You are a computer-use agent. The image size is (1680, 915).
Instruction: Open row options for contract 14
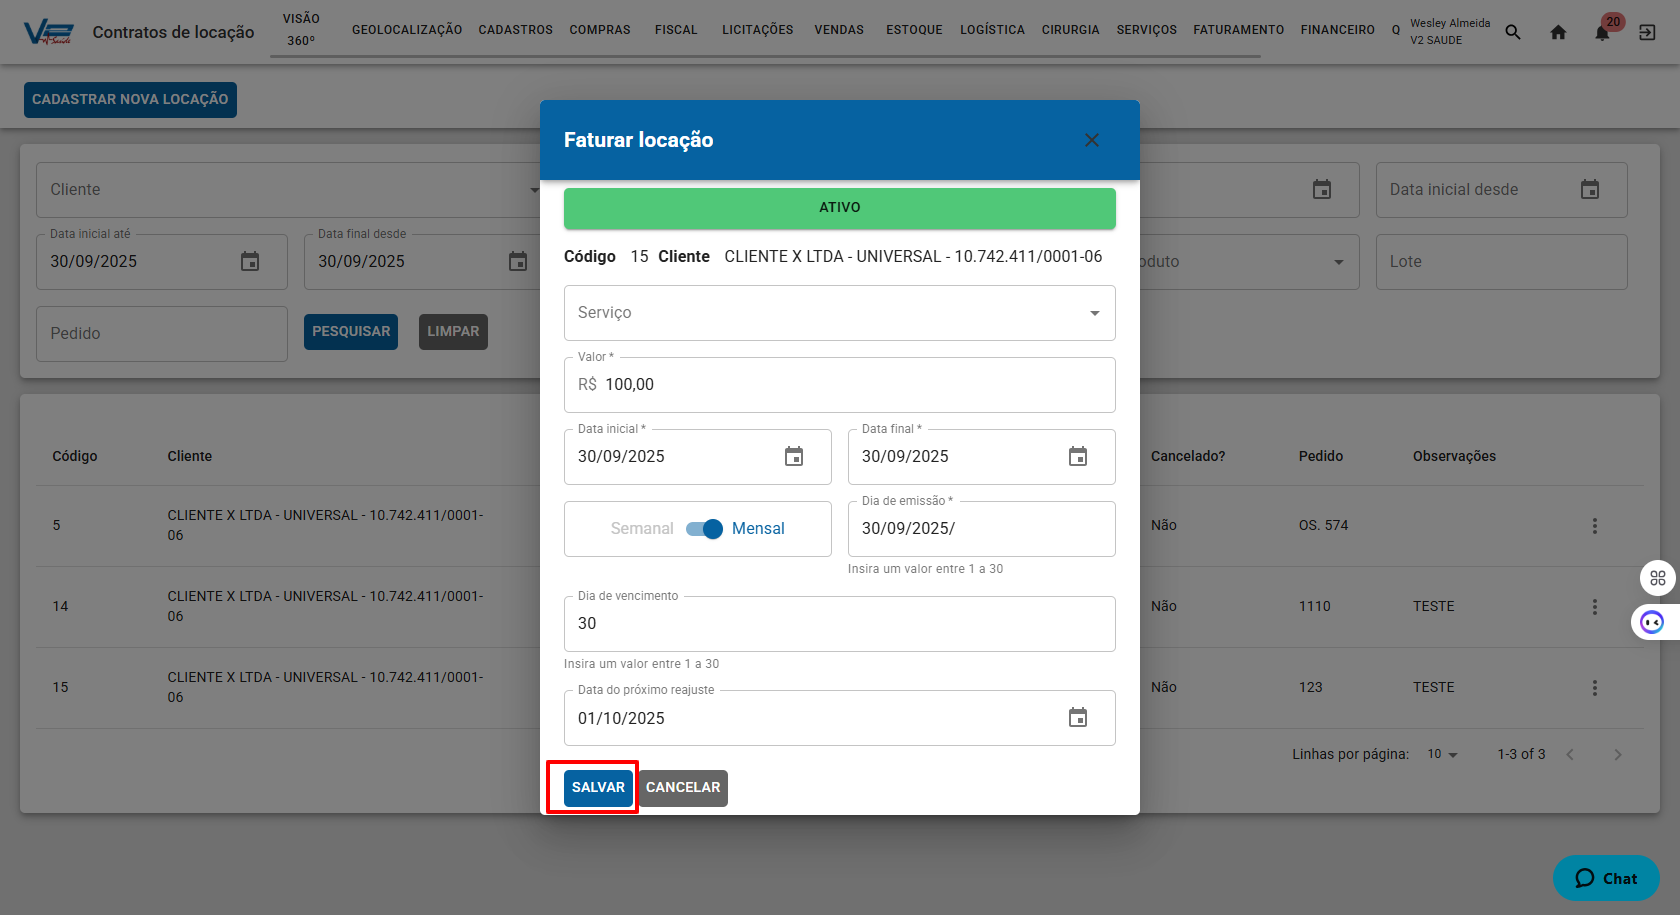tap(1594, 607)
